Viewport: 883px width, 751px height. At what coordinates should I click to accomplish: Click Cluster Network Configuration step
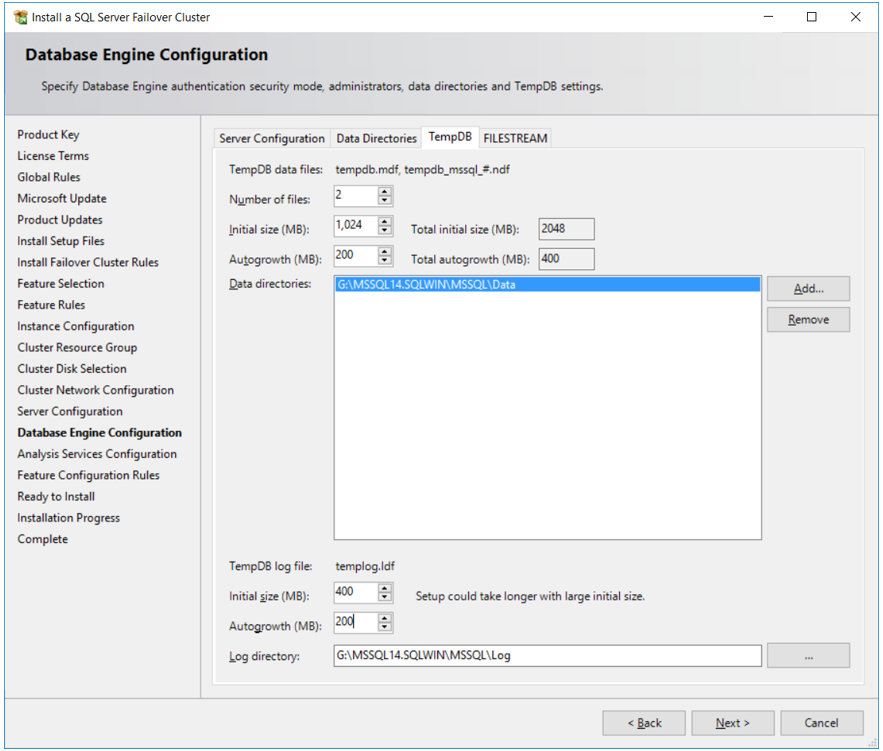click(96, 390)
